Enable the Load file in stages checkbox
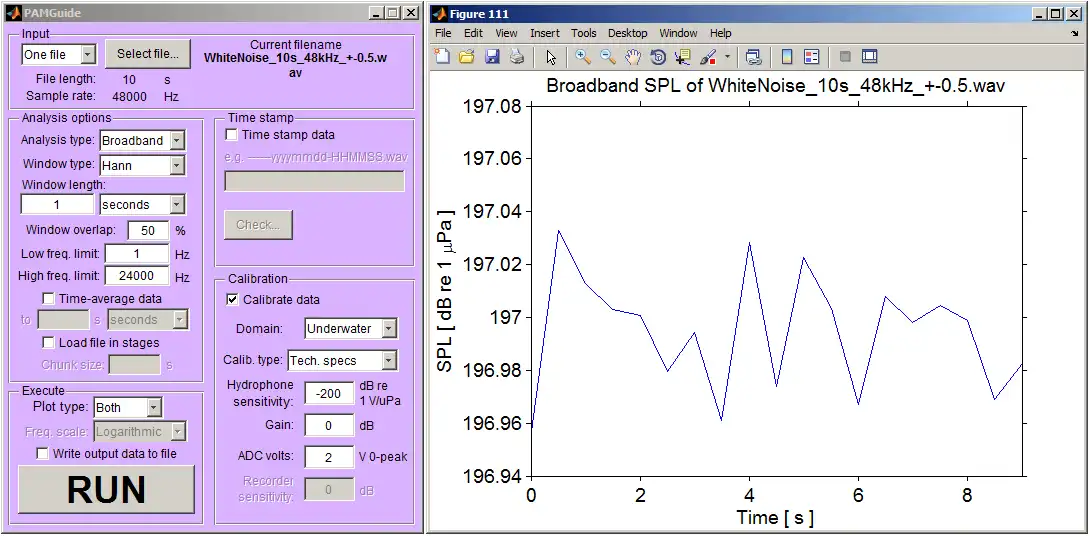The width and height of the screenshot is (1090, 536). 48,342
